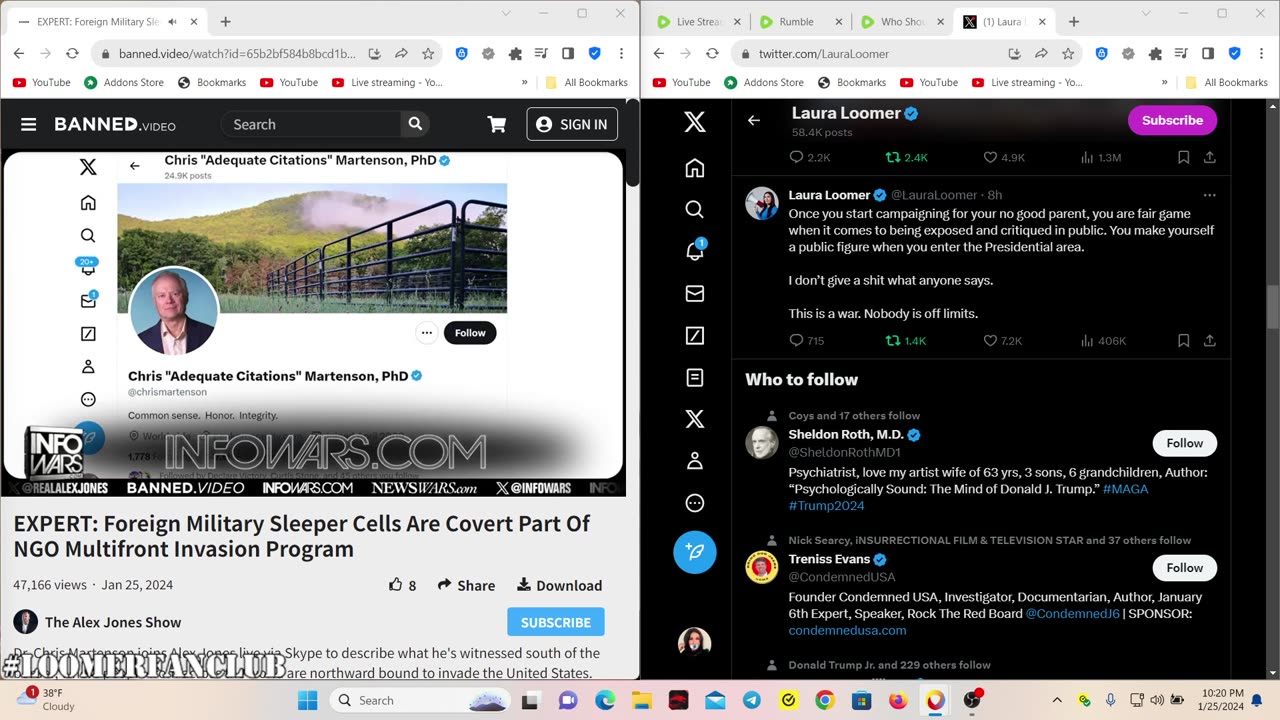
Task: Open side panel icon in Twitter window
Action: 1208,54
